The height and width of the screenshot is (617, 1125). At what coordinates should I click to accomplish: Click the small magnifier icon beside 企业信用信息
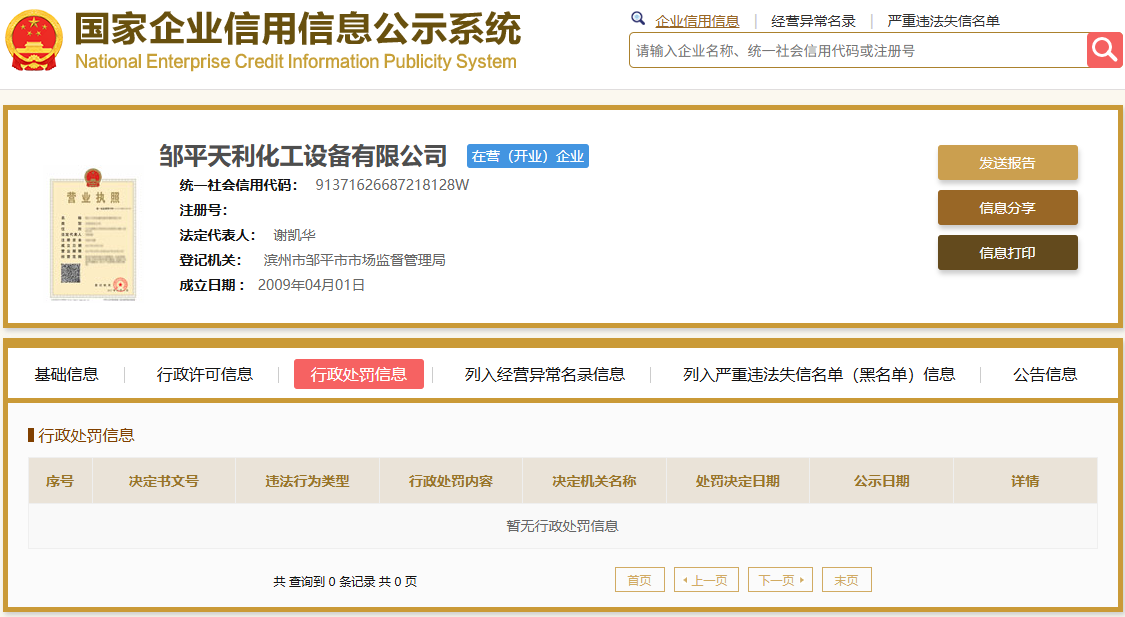click(x=638, y=19)
